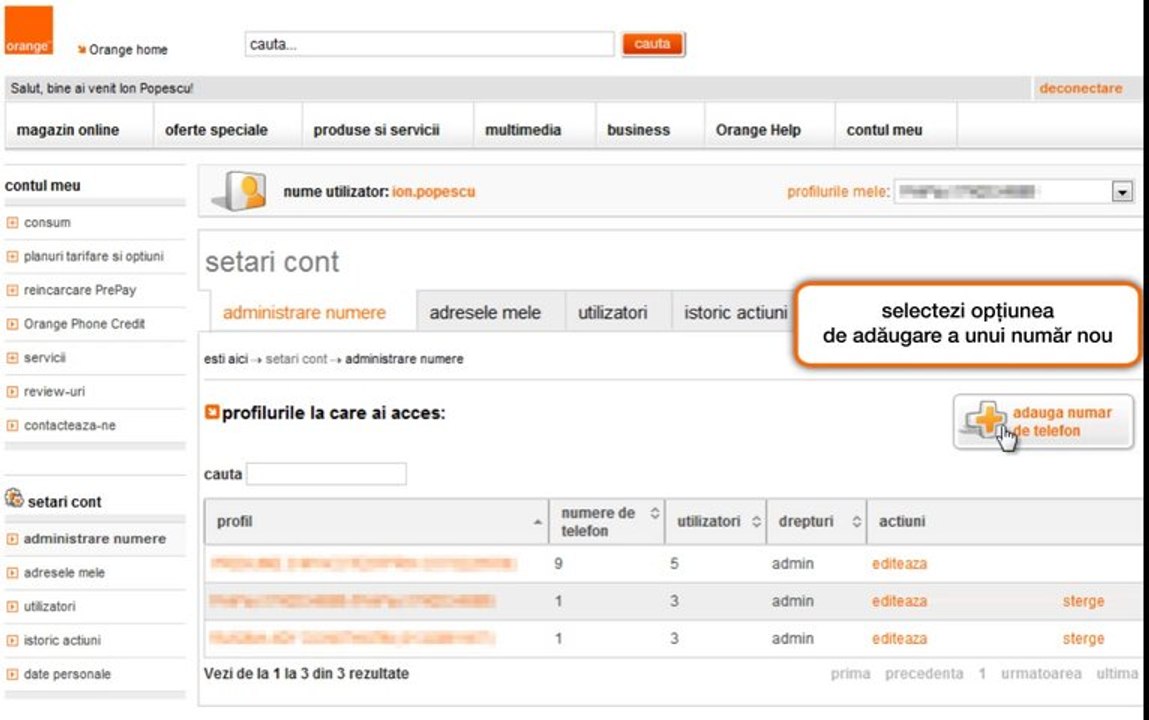Sort by drepturi column arrows

point(856,522)
